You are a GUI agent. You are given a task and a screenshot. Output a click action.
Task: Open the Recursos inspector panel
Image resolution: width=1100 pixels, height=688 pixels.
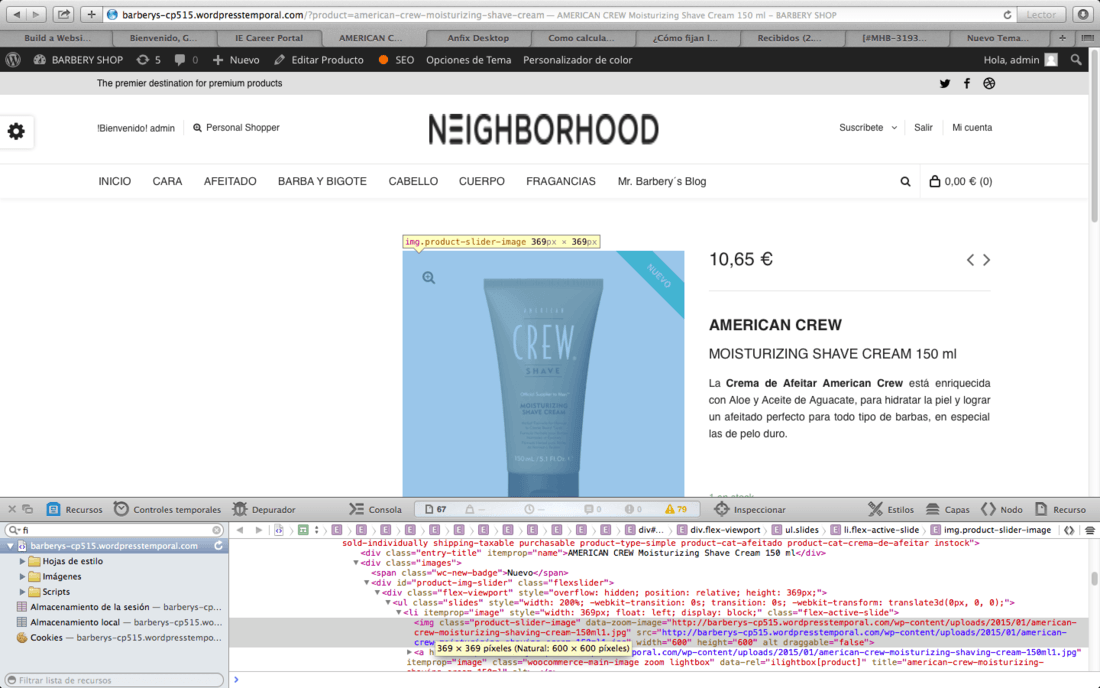click(x=74, y=509)
